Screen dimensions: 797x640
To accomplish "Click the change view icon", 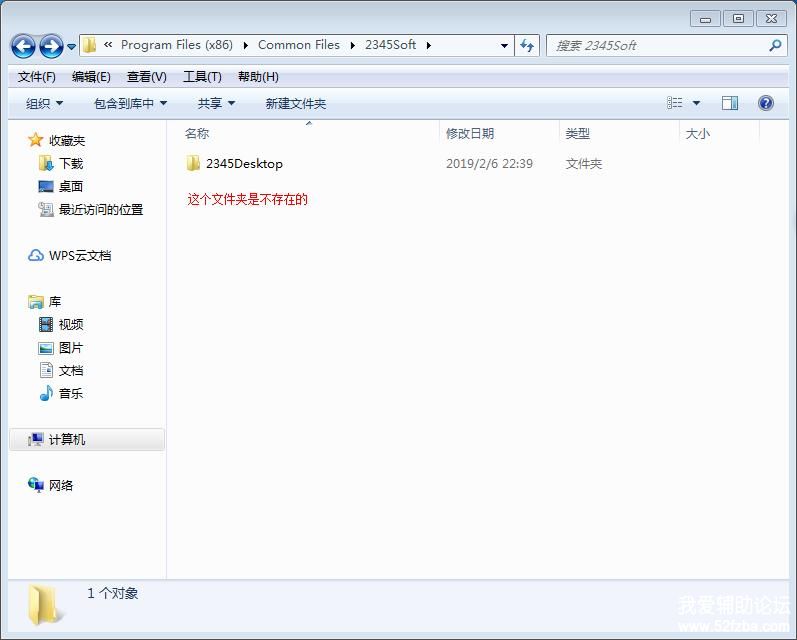I will (x=675, y=103).
